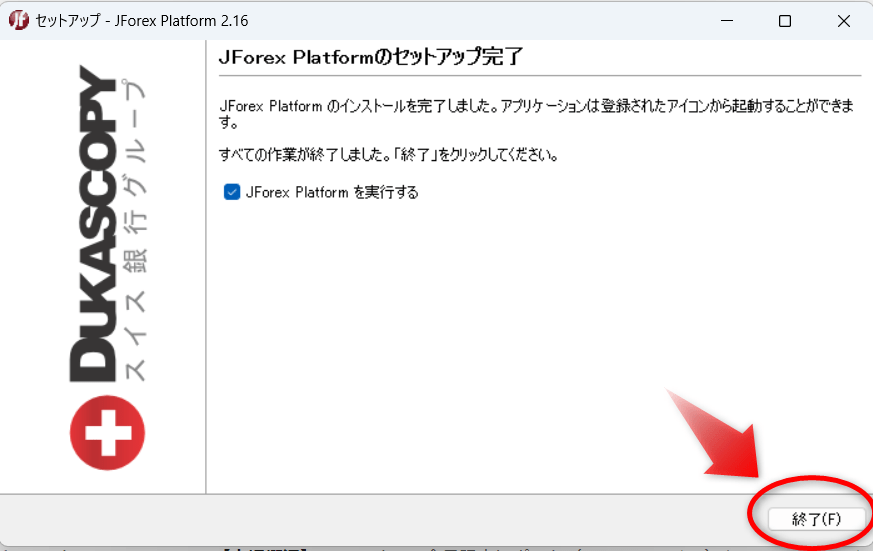Minimize the setup window
This screenshot has width=873, height=551.
(727, 21)
